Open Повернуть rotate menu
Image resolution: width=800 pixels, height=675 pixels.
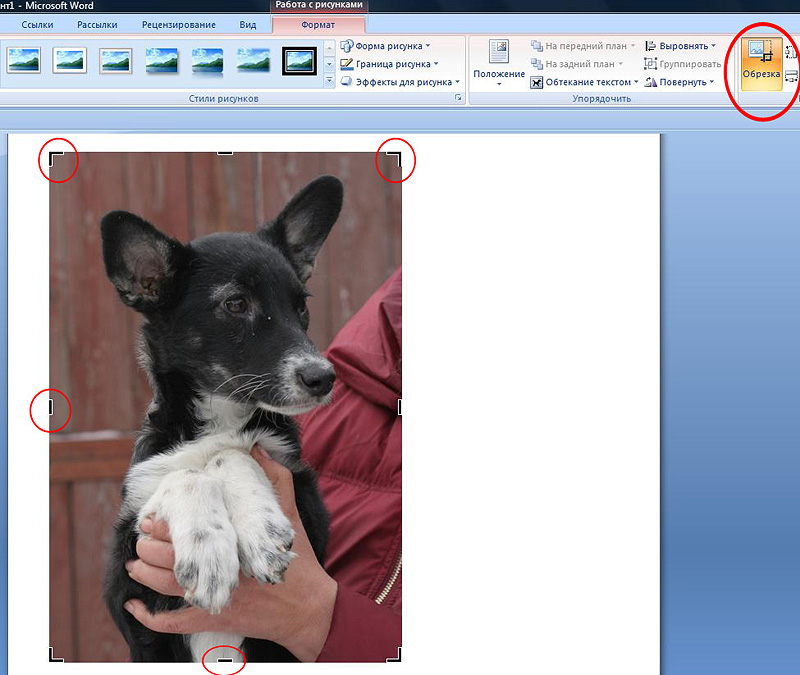point(679,82)
